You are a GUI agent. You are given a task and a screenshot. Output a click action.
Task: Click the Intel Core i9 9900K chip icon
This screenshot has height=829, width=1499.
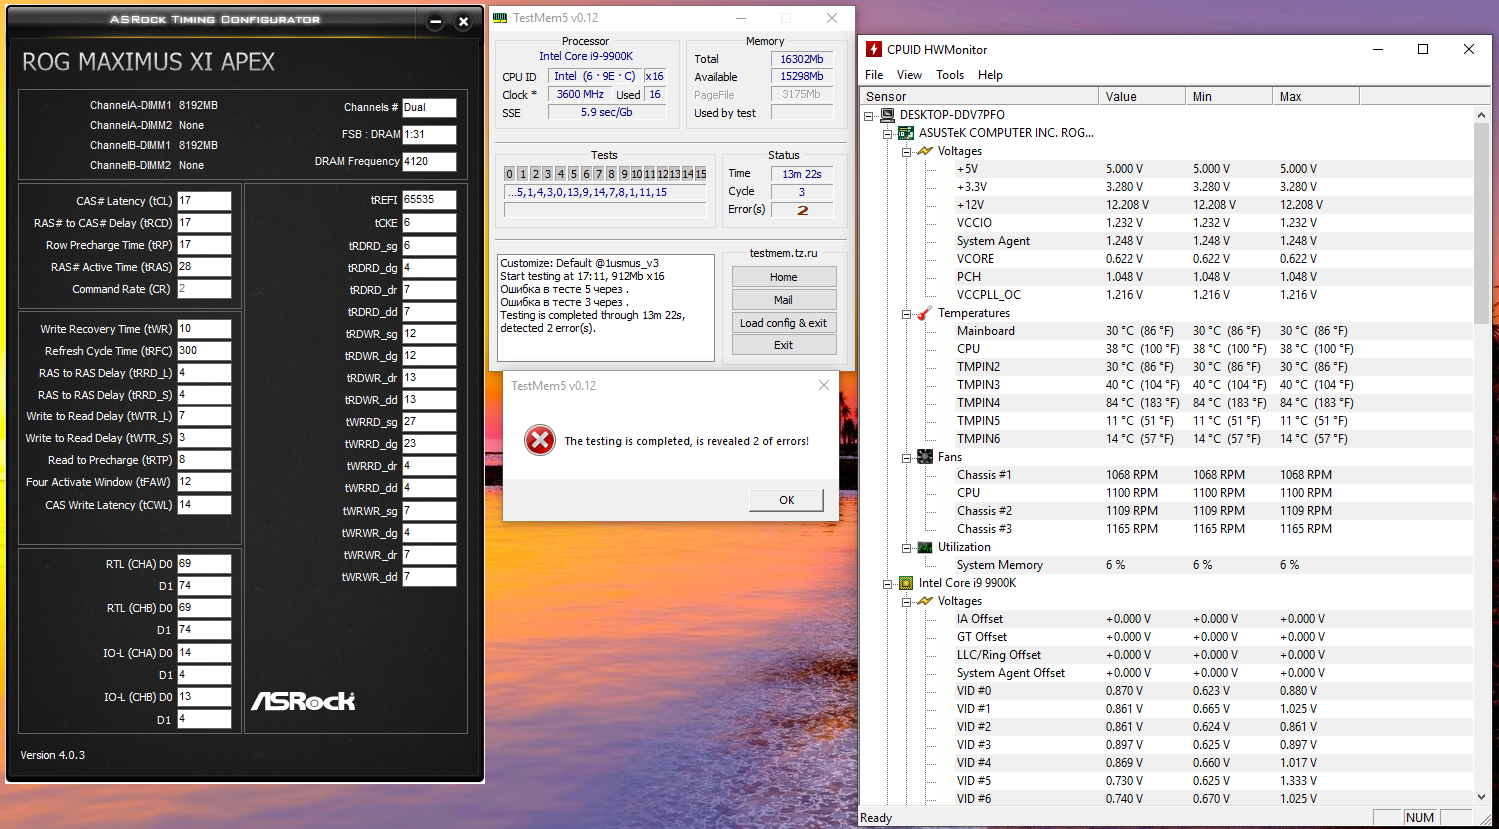point(906,583)
